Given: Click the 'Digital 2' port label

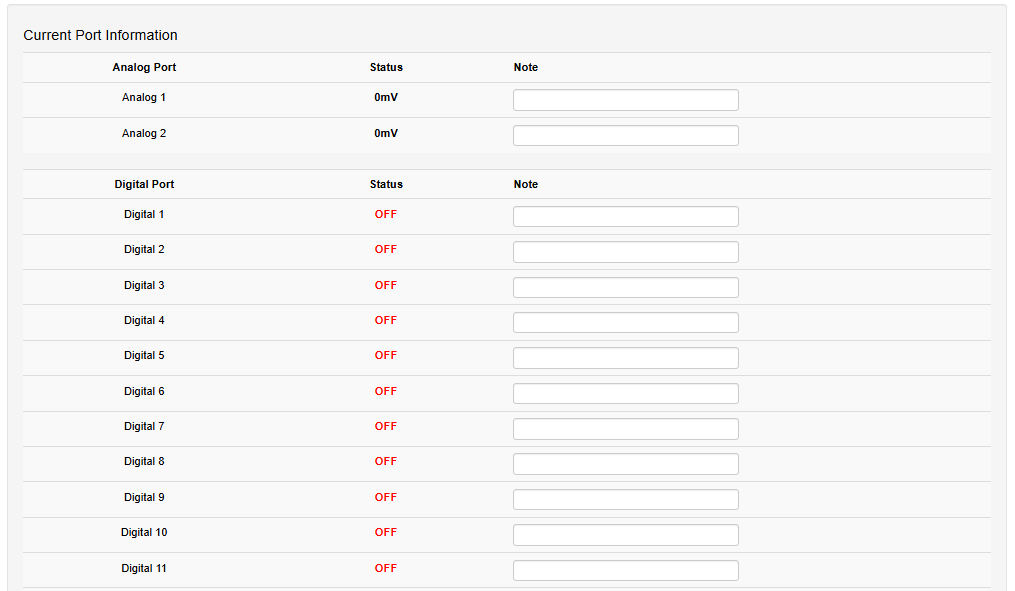Looking at the screenshot, I should click(144, 249).
